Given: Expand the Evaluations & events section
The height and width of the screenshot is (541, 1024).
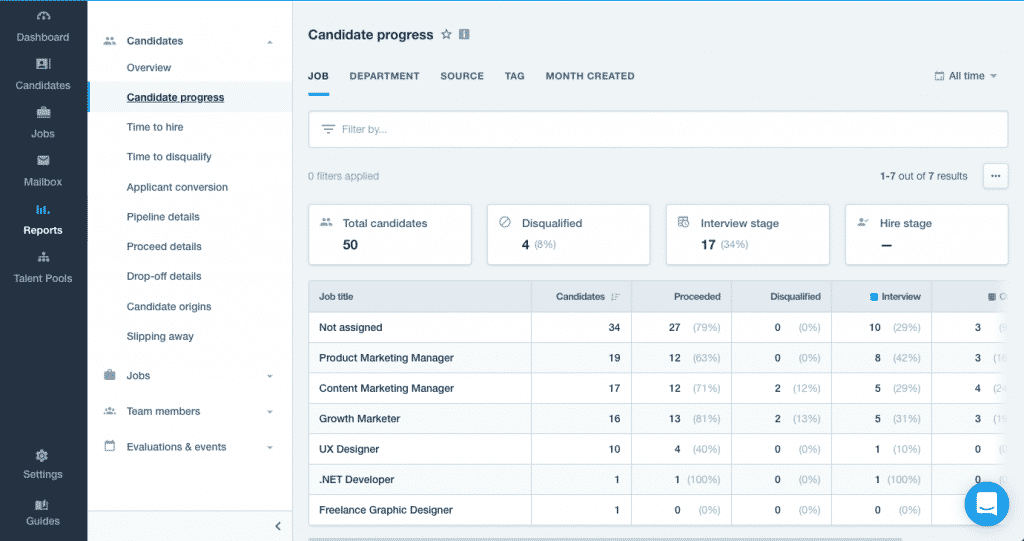Looking at the screenshot, I should pyautogui.click(x=269, y=448).
